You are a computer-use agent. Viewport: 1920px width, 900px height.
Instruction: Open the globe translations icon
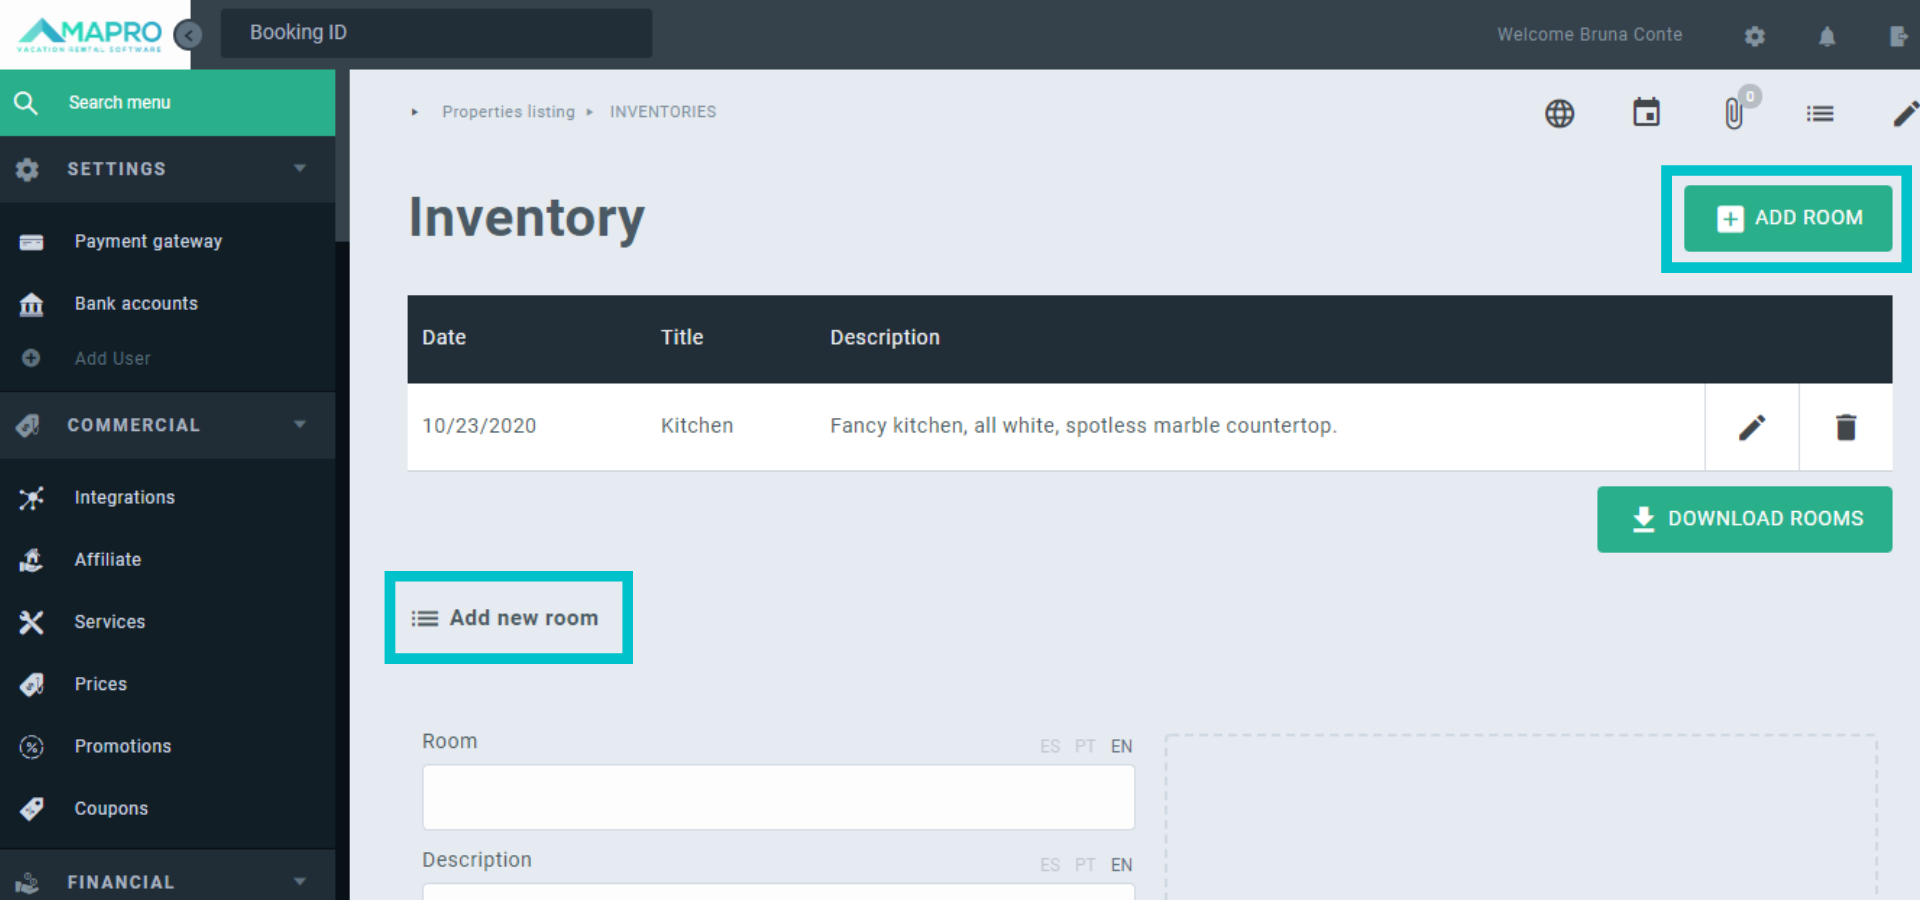click(1560, 113)
